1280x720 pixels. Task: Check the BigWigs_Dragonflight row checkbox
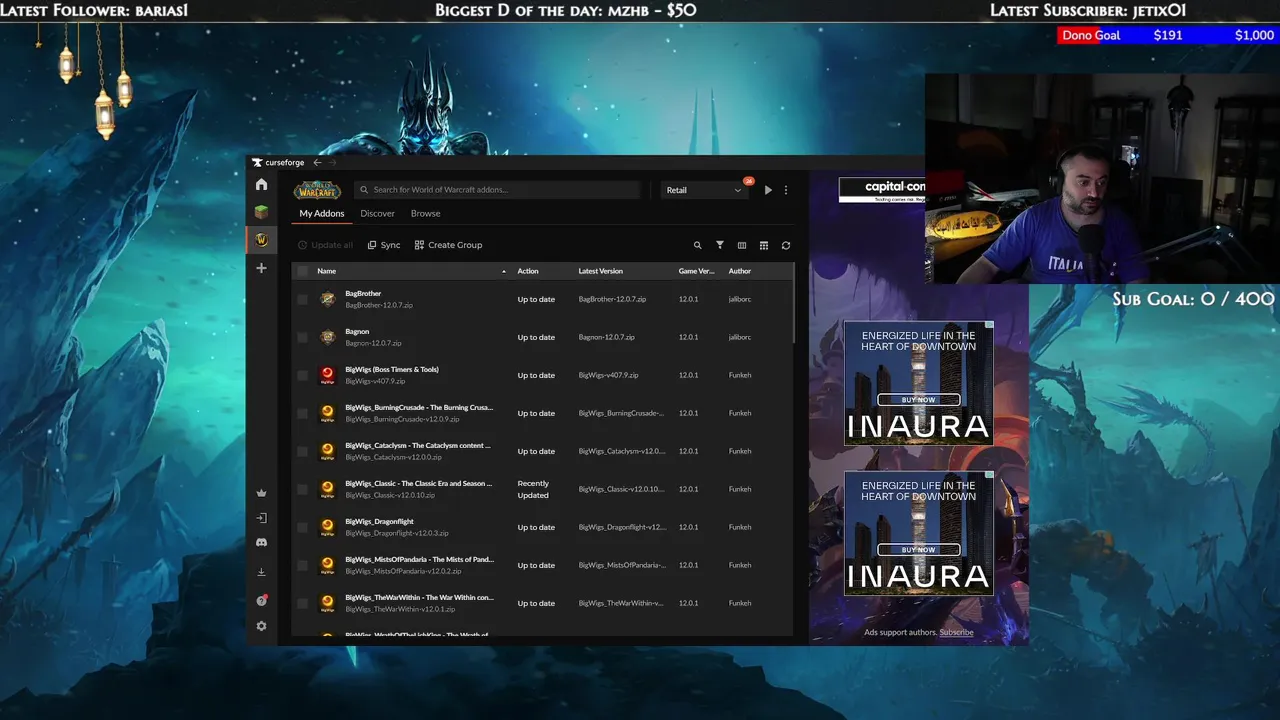303,527
